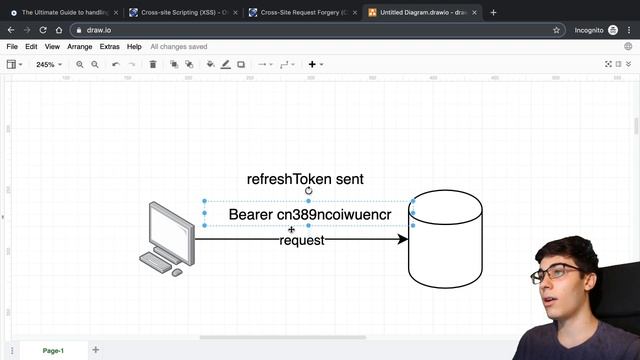Click the left sidebar collapse handle

tap(2, 217)
